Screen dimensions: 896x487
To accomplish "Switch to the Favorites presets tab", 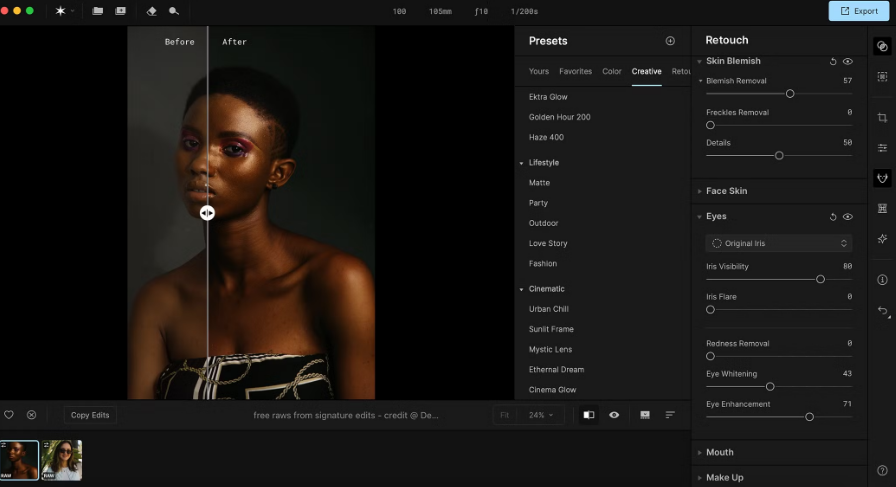I will point(575,71).
